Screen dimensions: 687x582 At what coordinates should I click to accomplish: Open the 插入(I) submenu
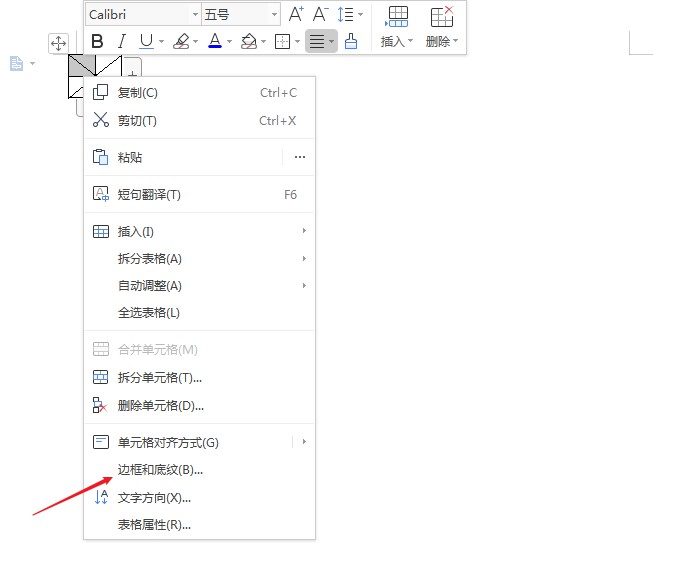[x=199, y=231]
